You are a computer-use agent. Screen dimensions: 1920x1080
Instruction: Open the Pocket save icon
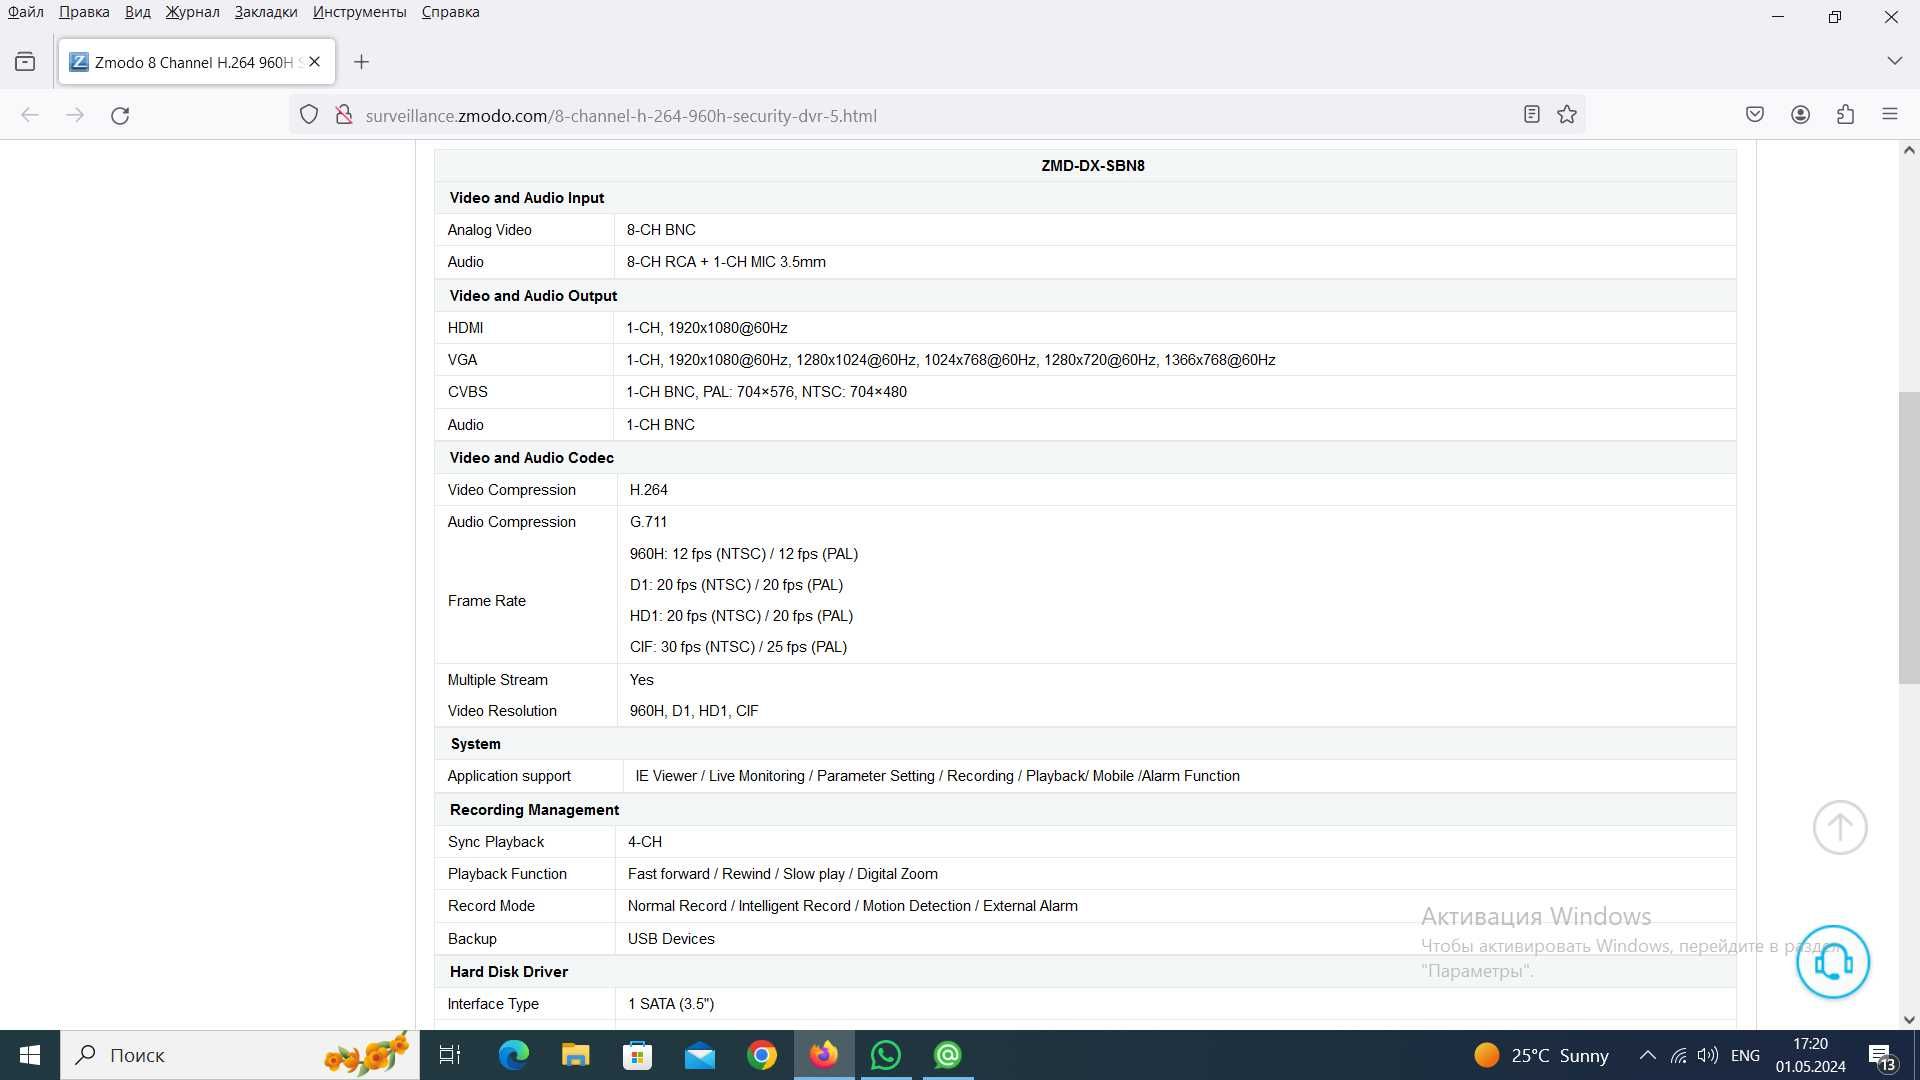click(1755, 115)
